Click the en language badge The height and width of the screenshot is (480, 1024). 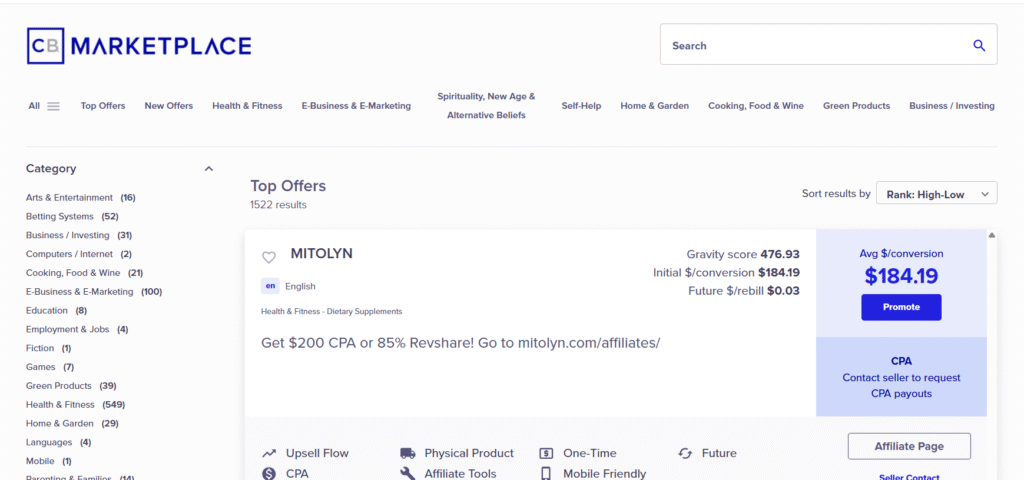(270, 286)
